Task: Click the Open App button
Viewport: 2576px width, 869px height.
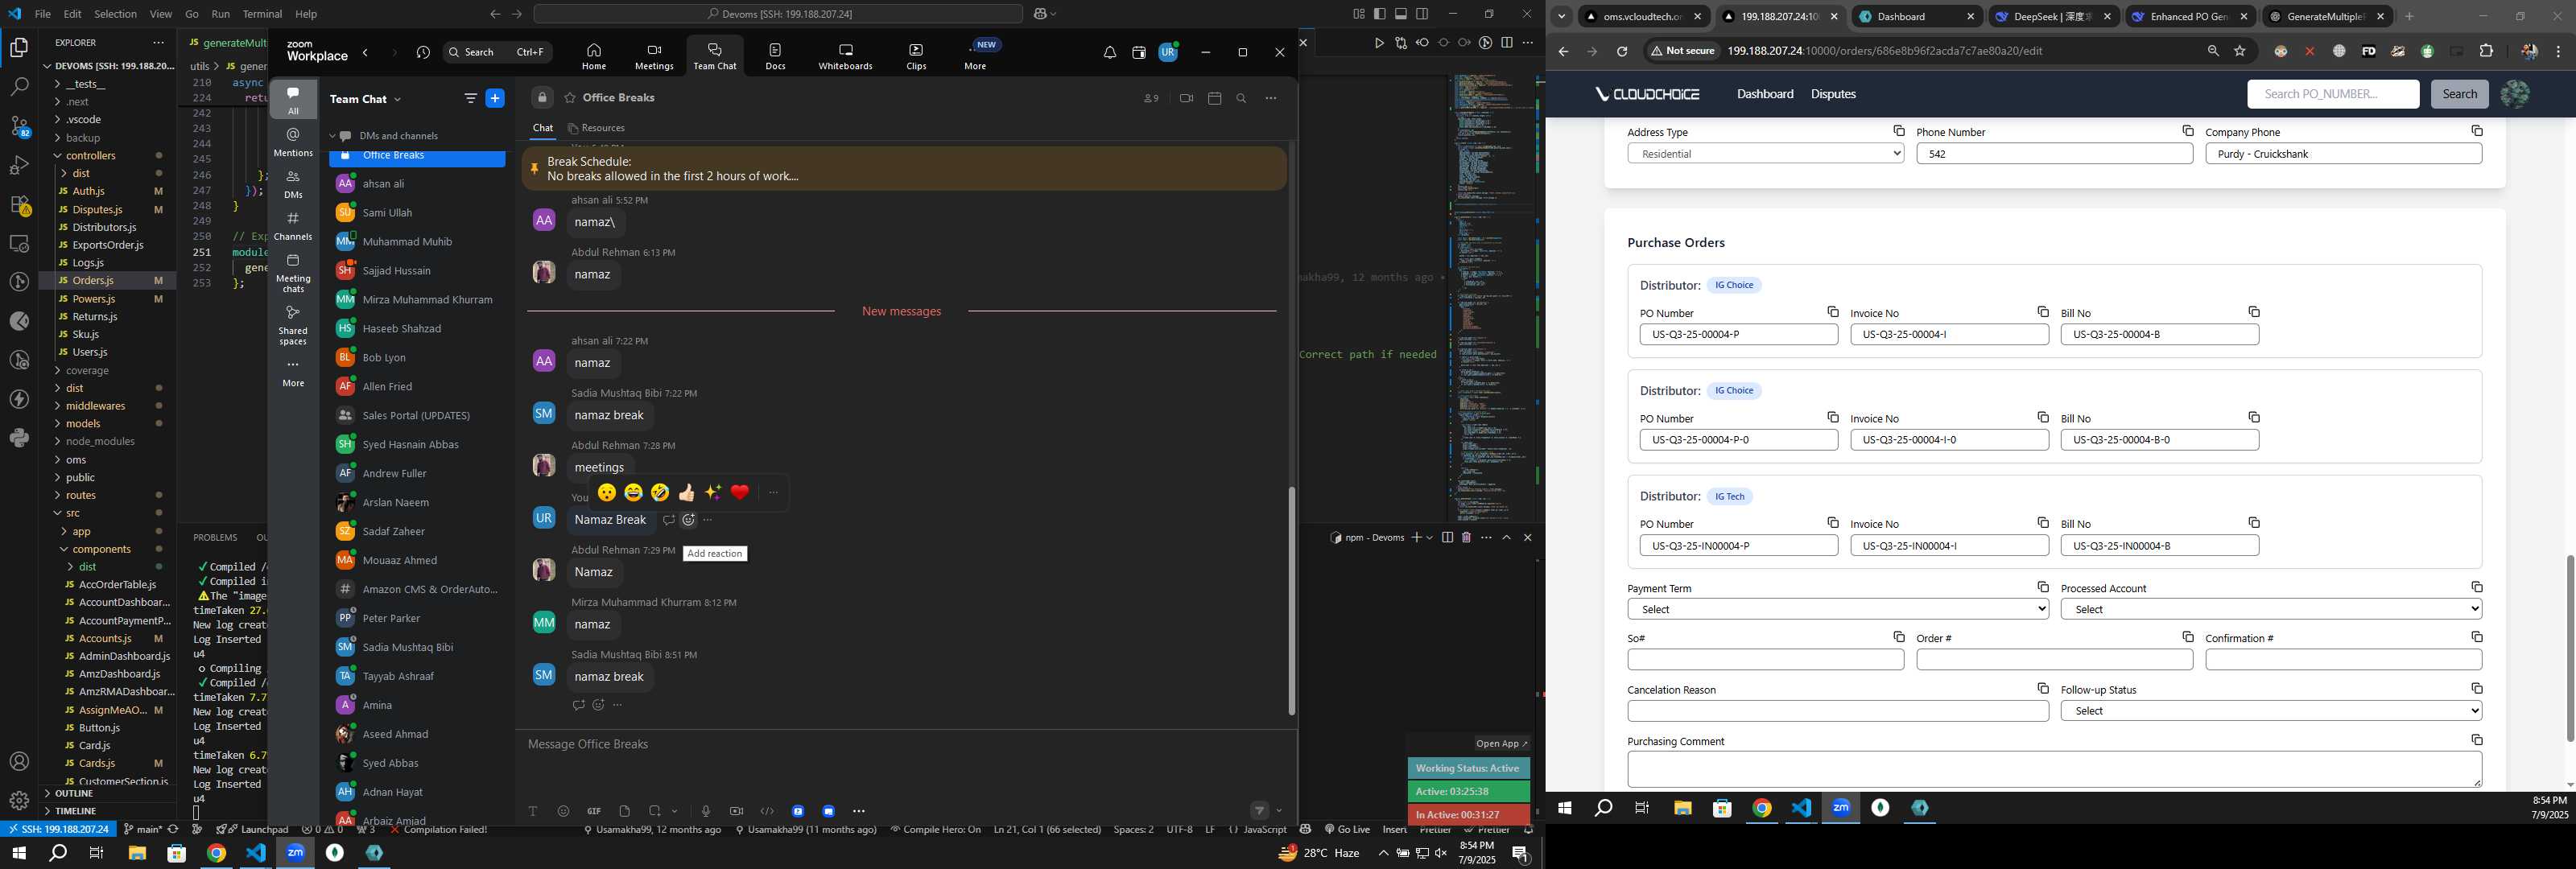Action: (x=1501, y=744)
